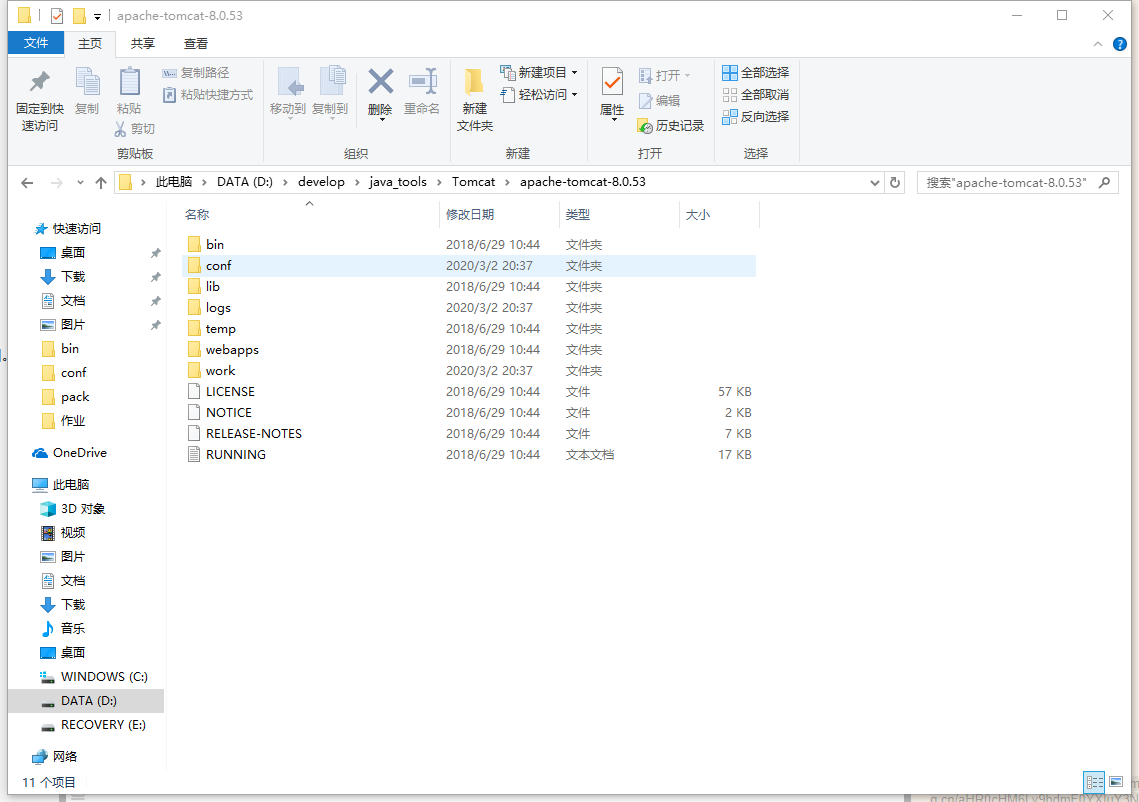This screenshot has height=802, width=1139.
Task: Click the search magnifier icon
Action: [1105, 182]
